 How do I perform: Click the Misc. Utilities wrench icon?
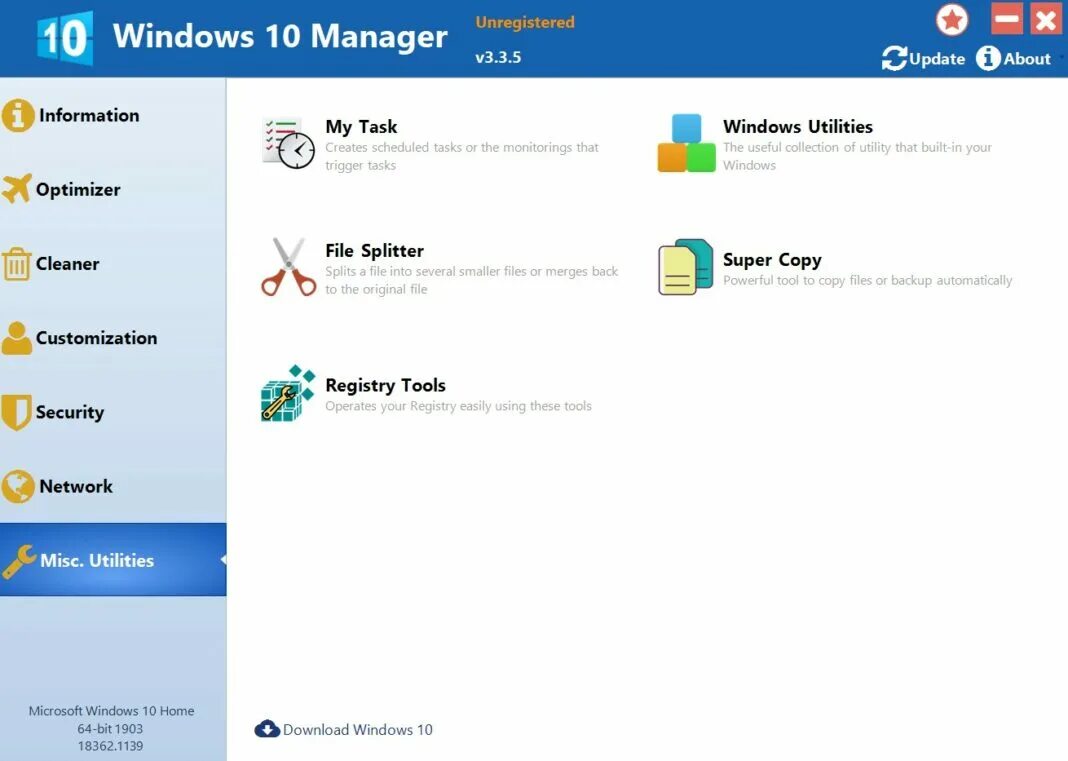coord(19,561)
